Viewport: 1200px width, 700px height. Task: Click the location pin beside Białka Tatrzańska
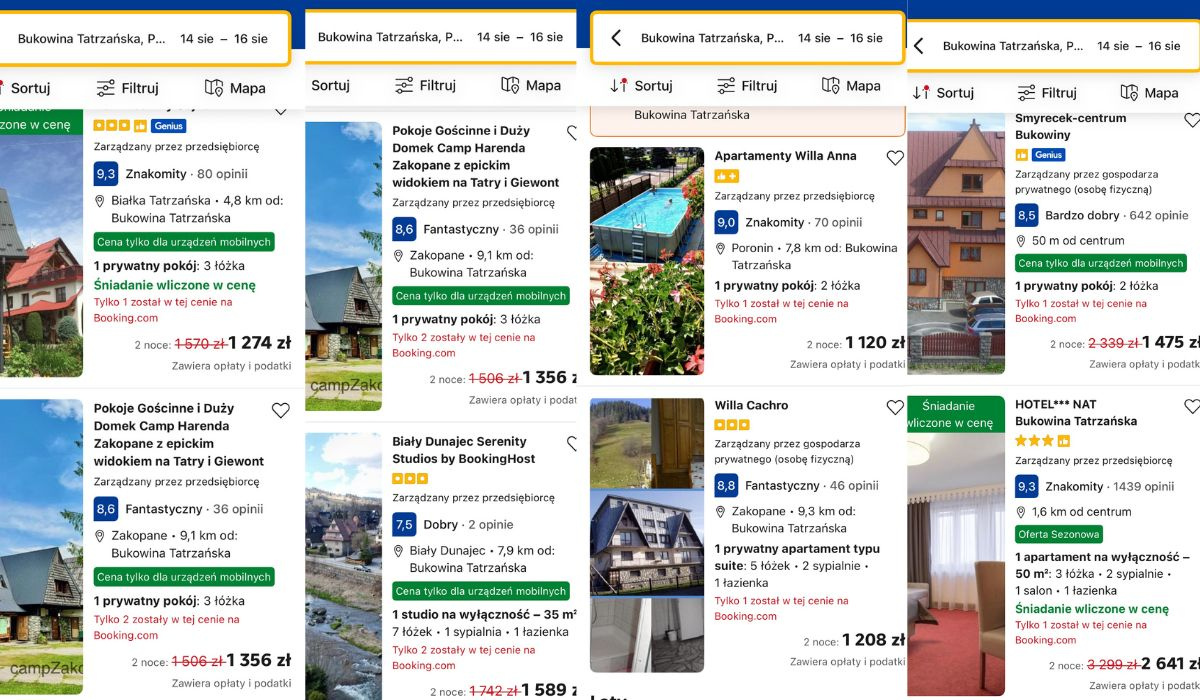(x=99, y=200)
